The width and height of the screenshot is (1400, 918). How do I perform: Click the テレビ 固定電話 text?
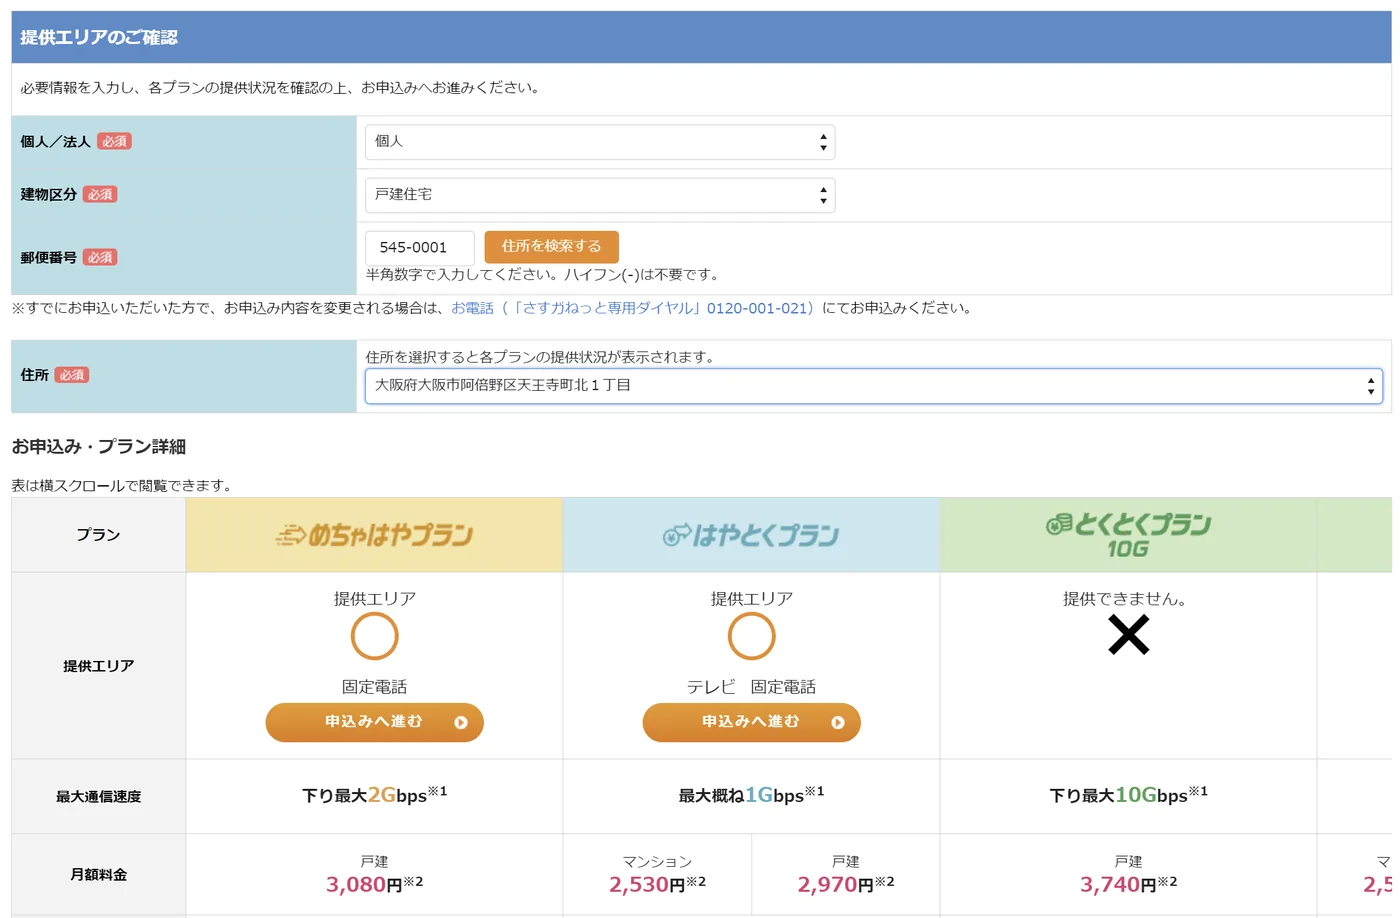coord(751,687)
